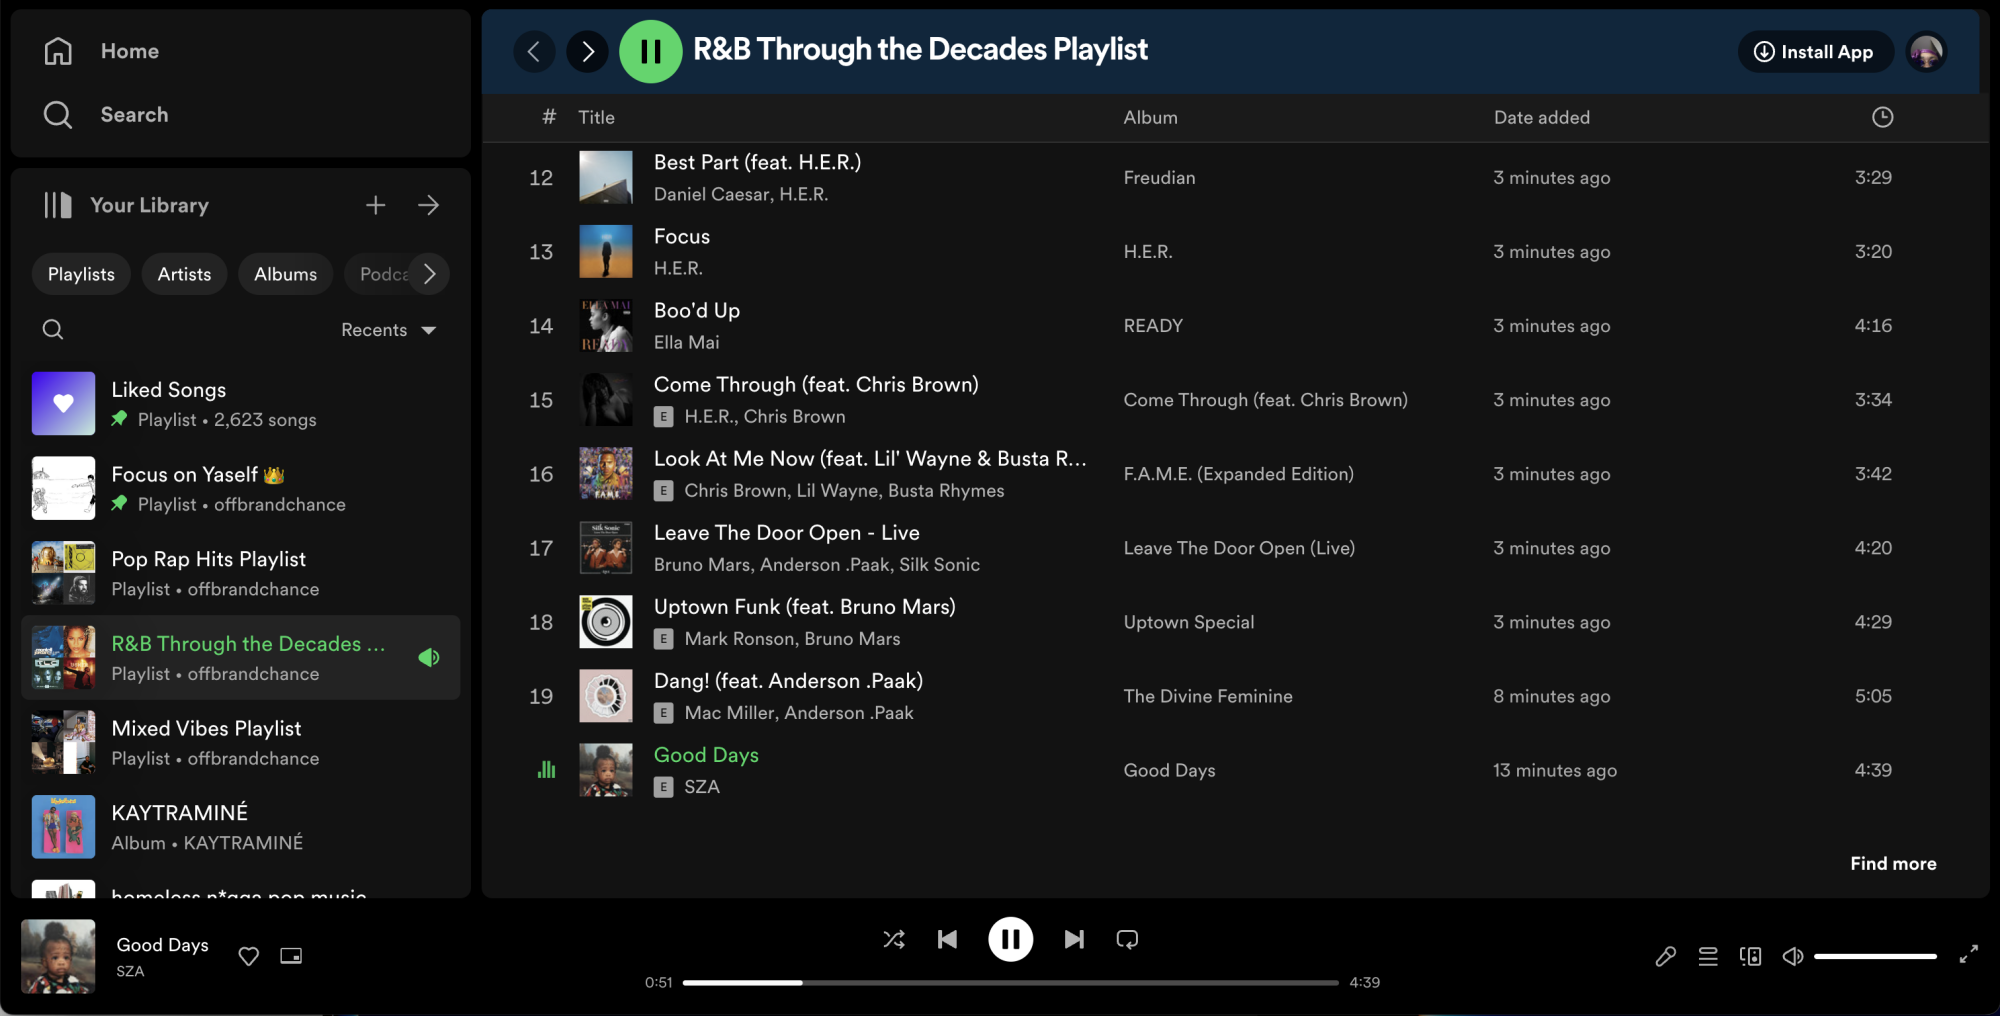Click the duration clock column header icon
This screenshot has height=1016, width=2000.
click(1882, 117)
